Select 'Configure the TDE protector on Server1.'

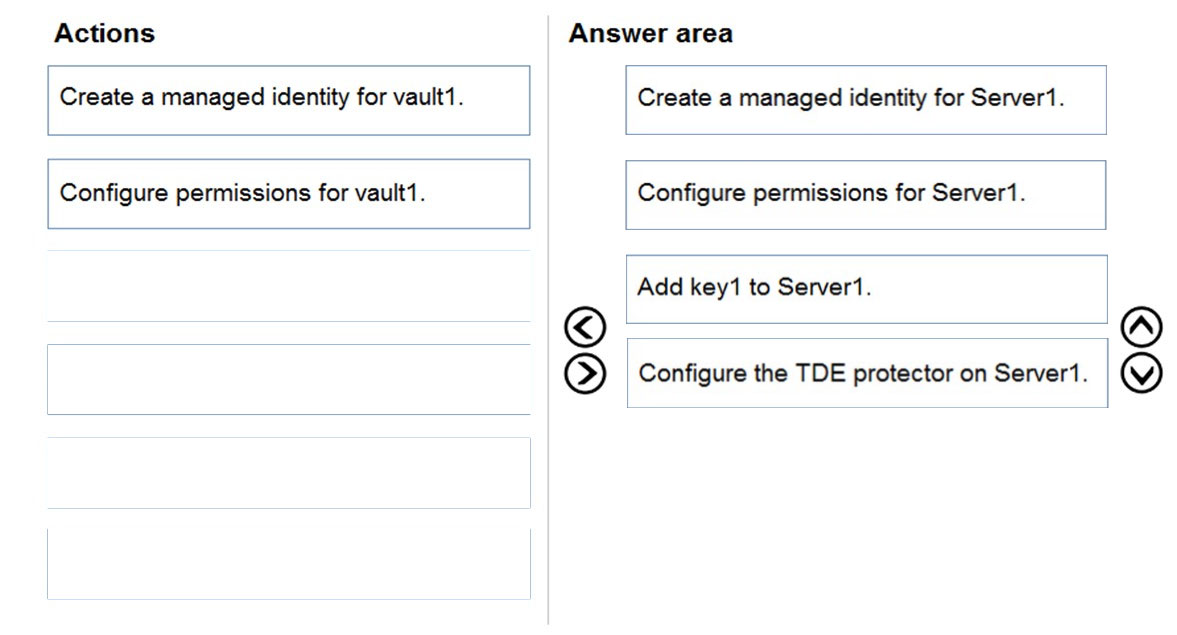click(x=868, y=373)
